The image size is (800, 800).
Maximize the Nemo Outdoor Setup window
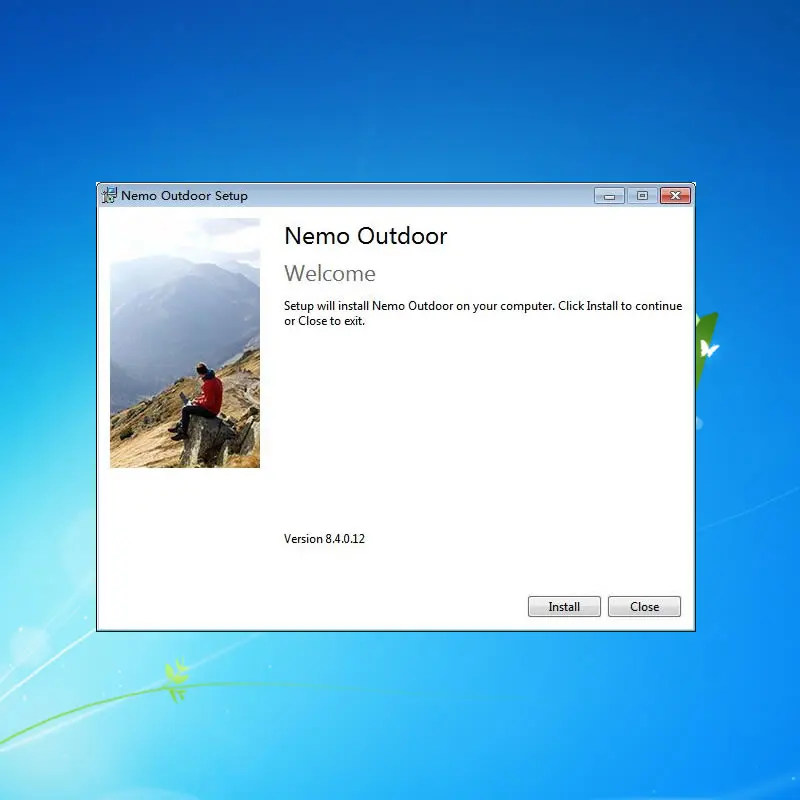[642, 195]
